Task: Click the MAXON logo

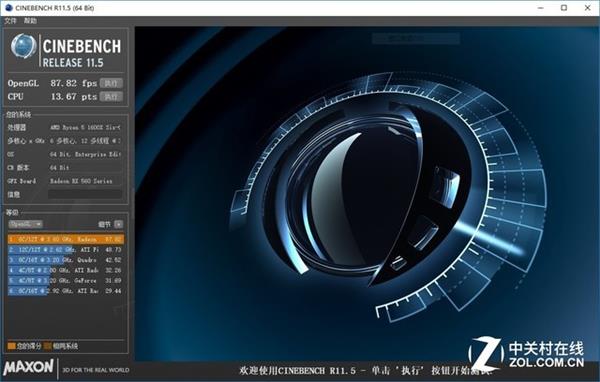Action: [29, 367]
